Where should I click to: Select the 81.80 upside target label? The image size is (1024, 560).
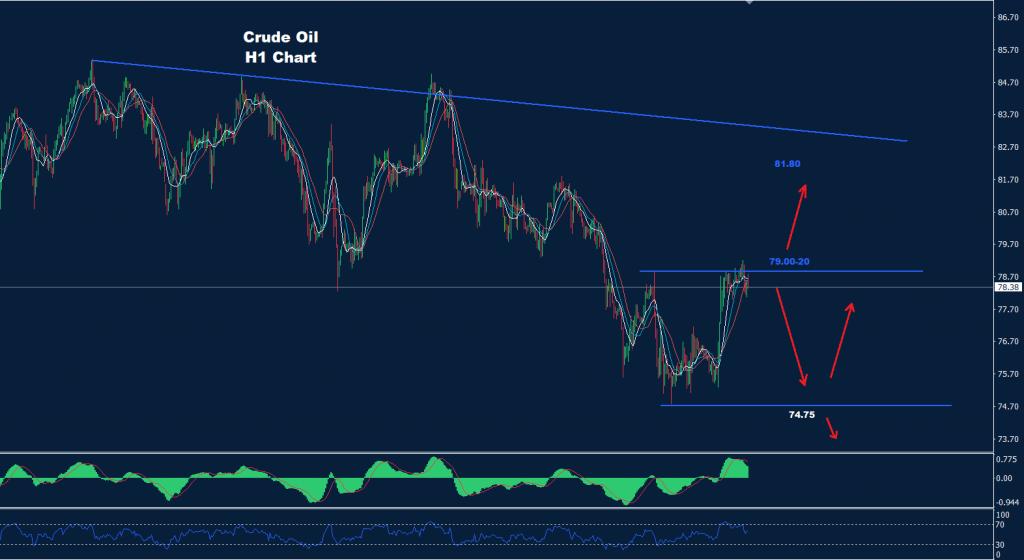point(787,164)
